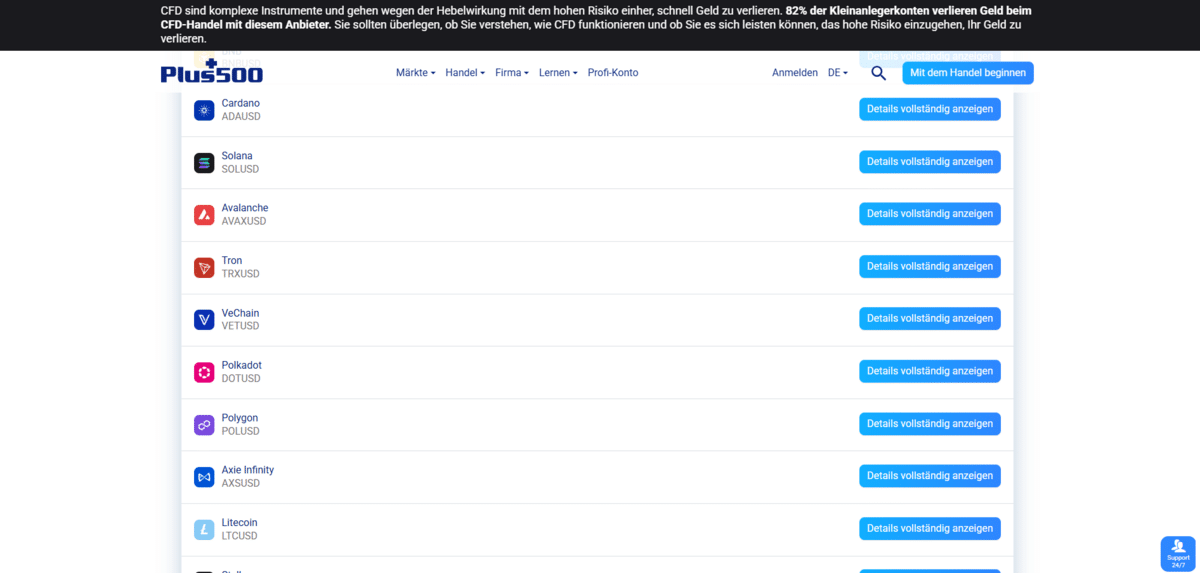Open the Profi-Konto page

(x=613, y=73)
